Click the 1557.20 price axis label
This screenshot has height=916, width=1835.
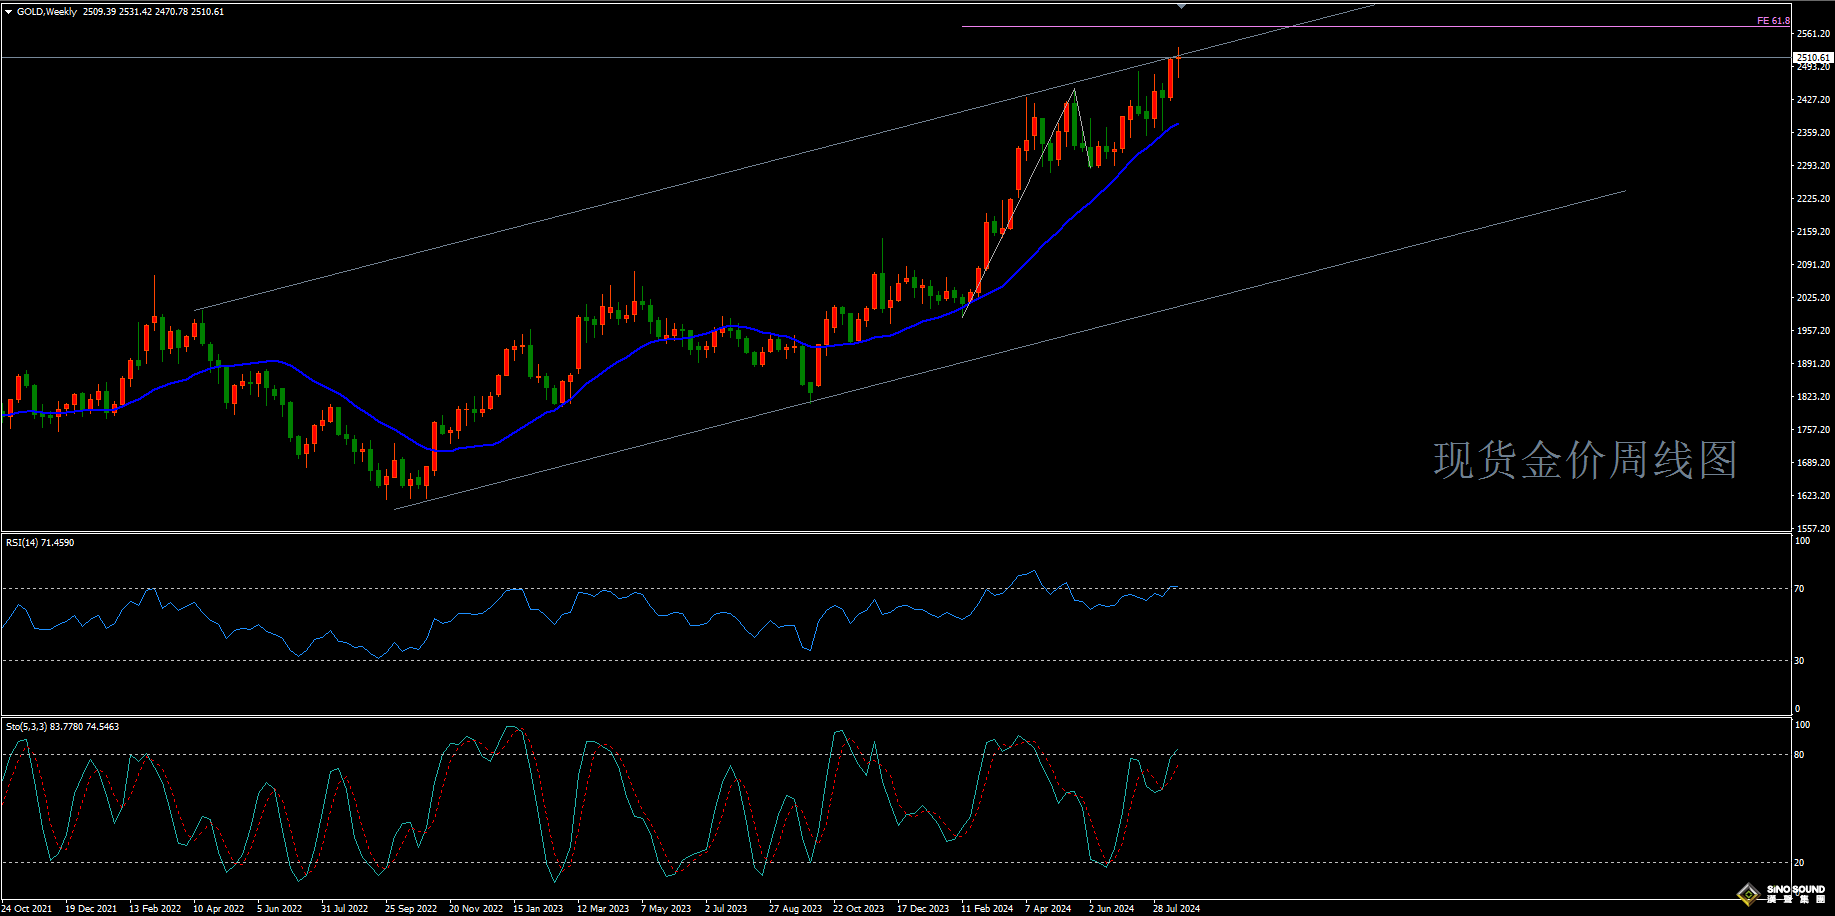pos(1813,529)
